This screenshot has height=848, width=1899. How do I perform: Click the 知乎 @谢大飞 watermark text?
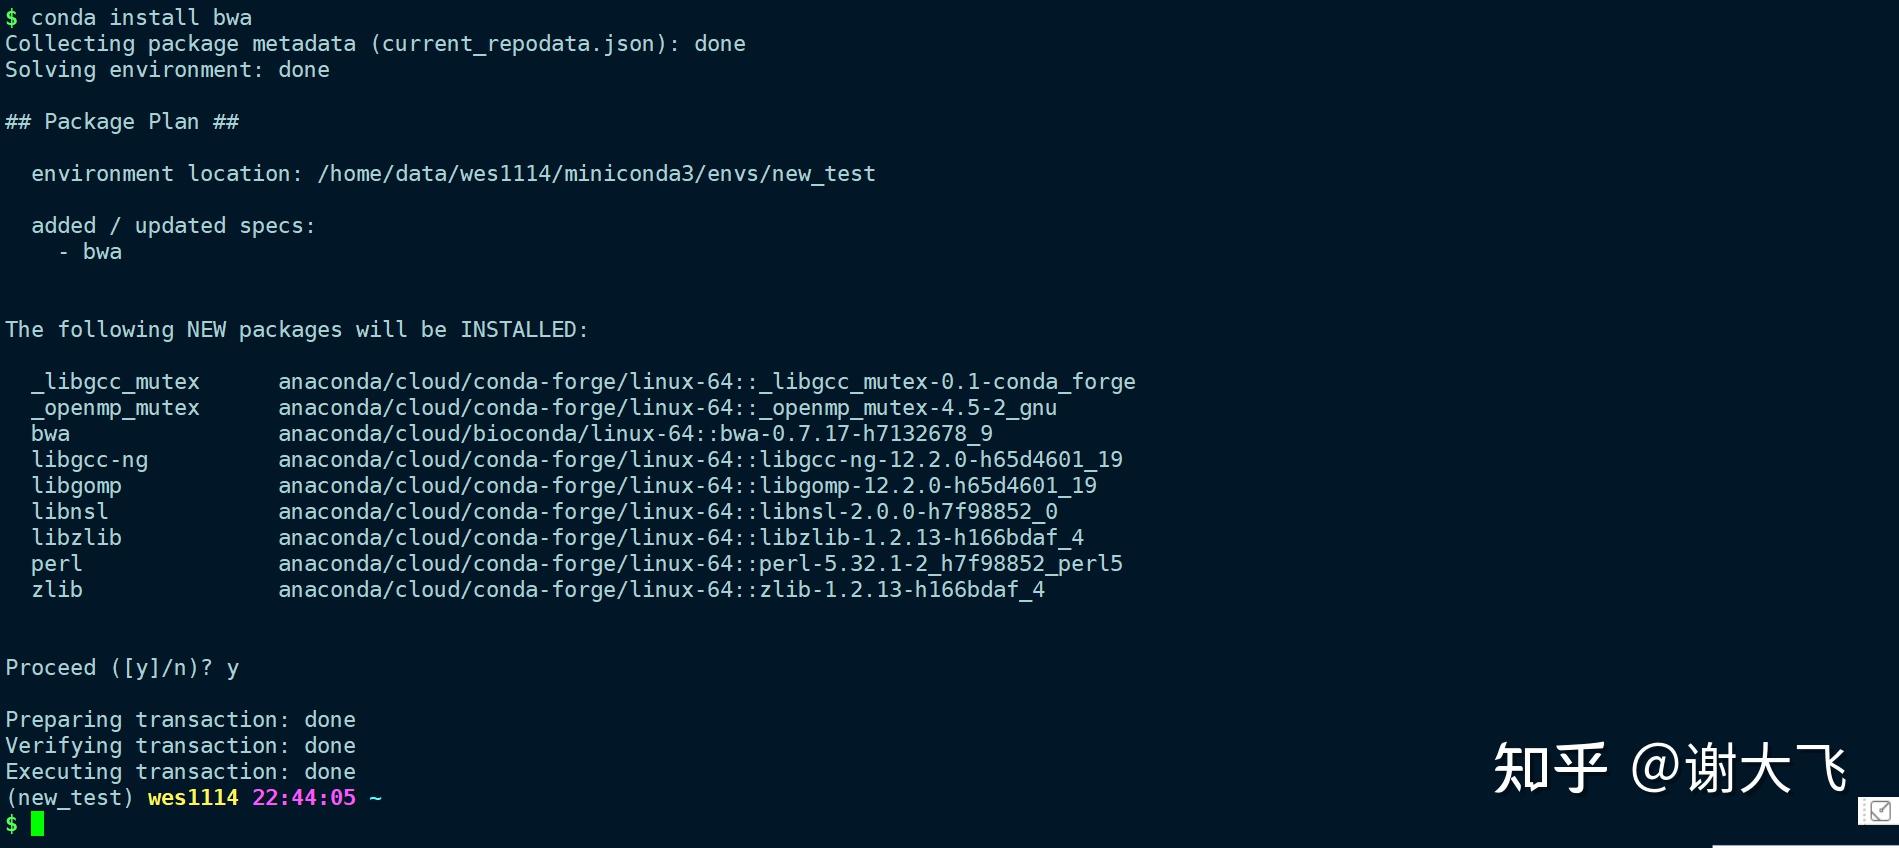coord(1668,768)
